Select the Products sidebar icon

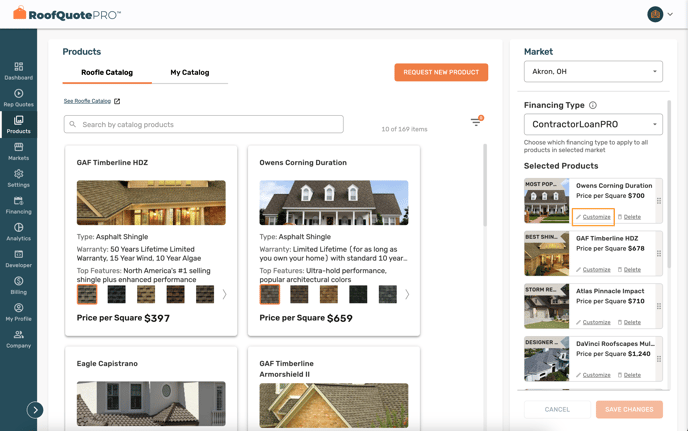point(18,125)
